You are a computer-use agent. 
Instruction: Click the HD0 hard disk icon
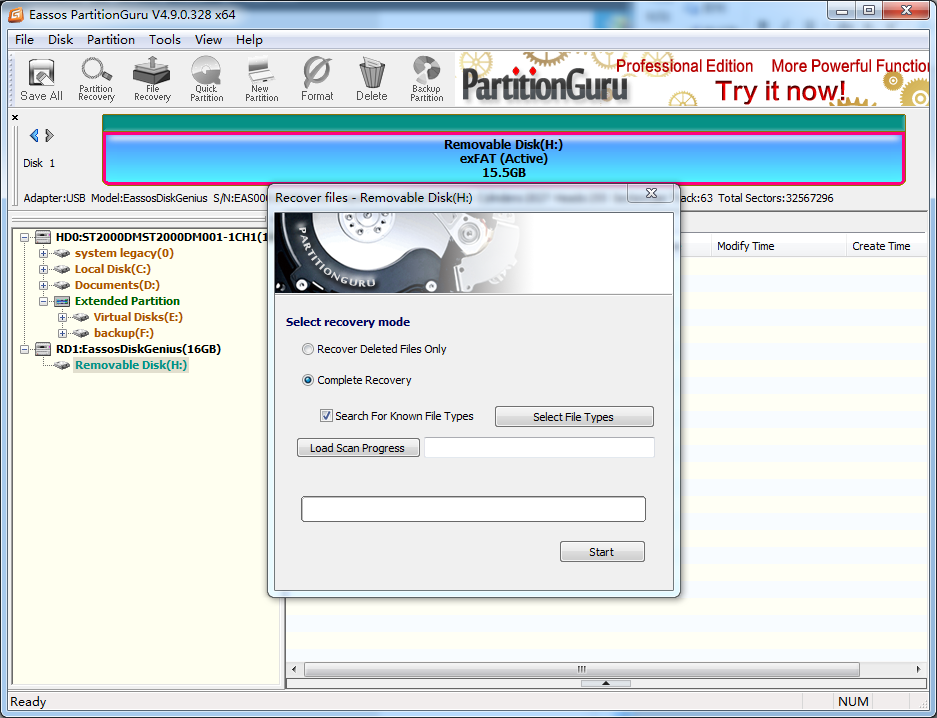[43, 237]
